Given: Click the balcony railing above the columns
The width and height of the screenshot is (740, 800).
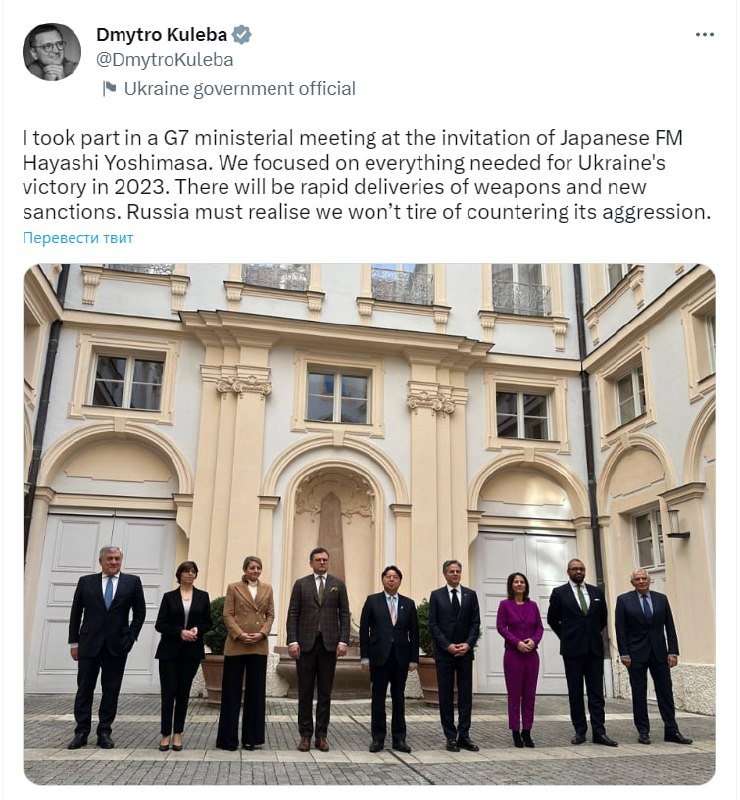Looking at the screenshot, I should pos(403,286).
